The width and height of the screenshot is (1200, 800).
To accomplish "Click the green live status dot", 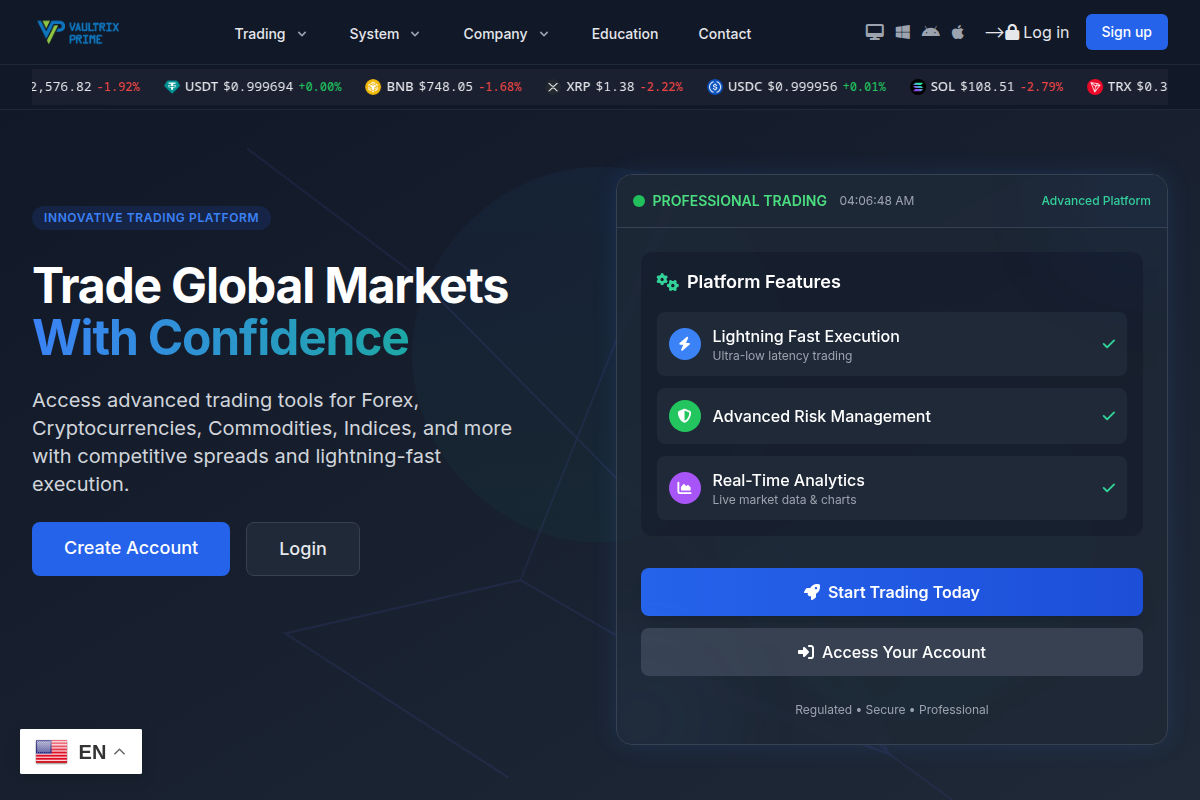I will coord(639,201).
